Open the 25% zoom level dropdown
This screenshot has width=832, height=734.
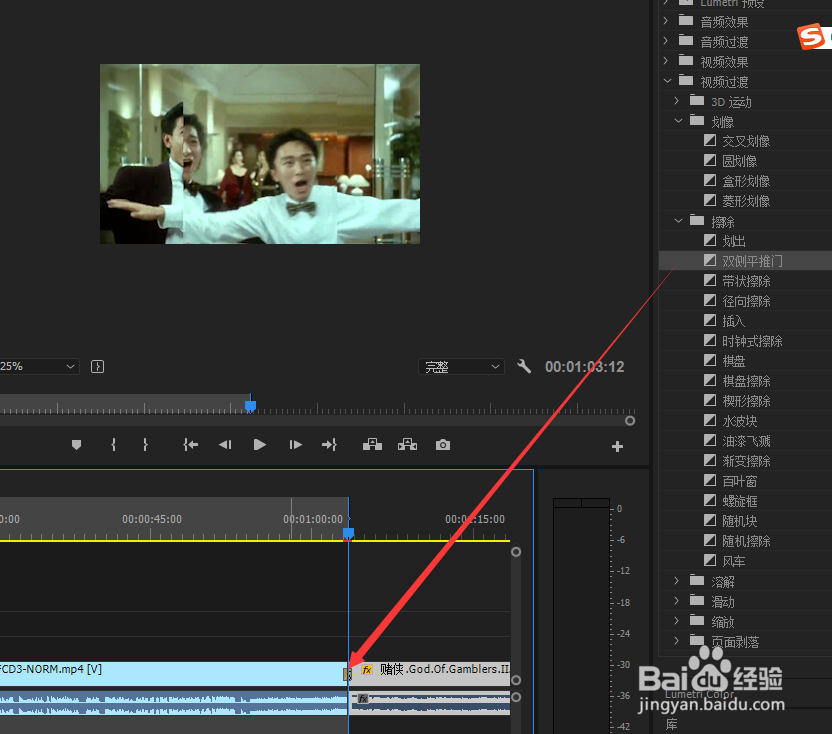point(38,366)
